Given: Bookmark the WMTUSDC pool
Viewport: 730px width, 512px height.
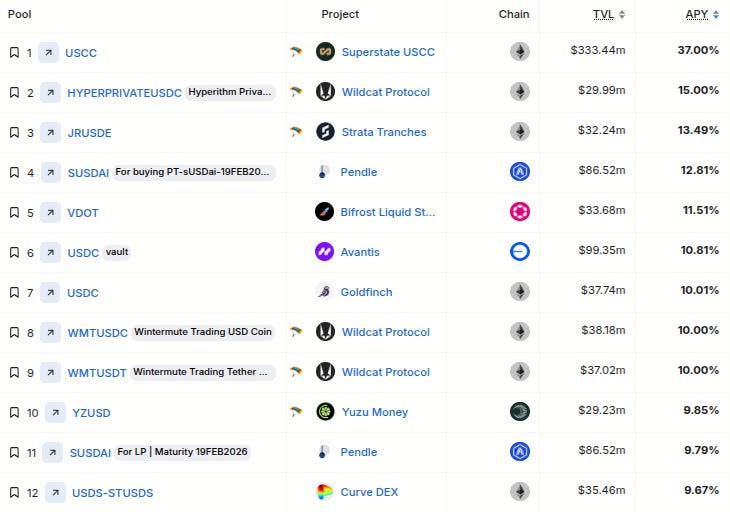Looking at the screenshot, I should click(x=14, y=332).
